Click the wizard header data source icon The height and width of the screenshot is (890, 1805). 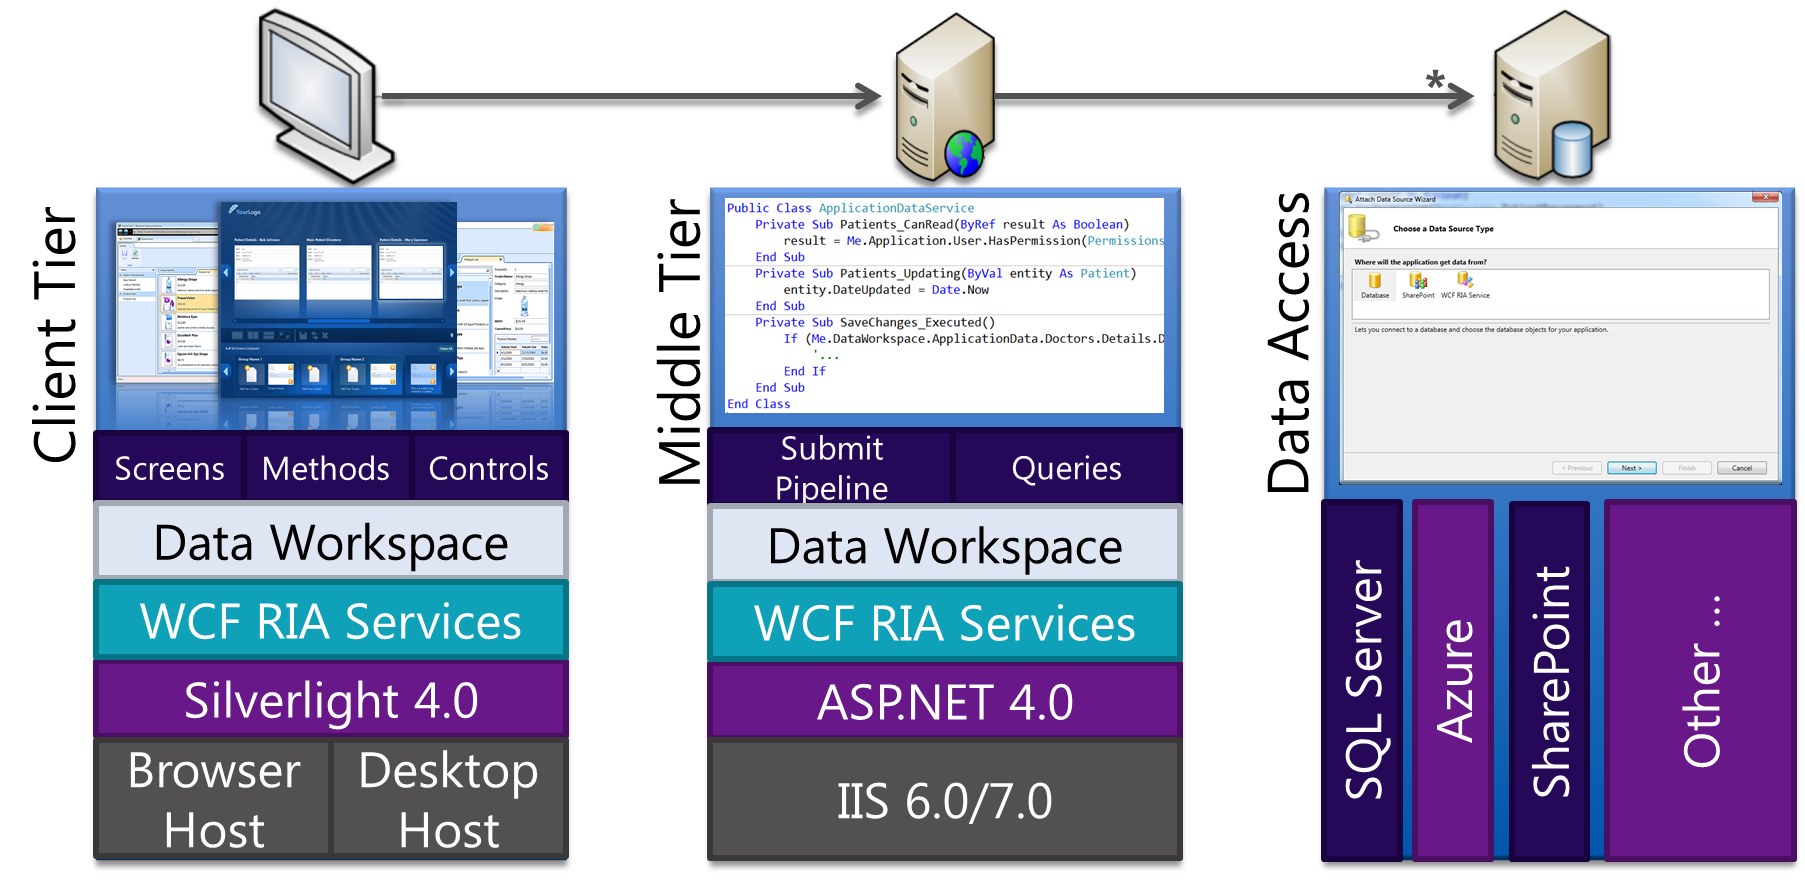click(x=1362, y=229)
